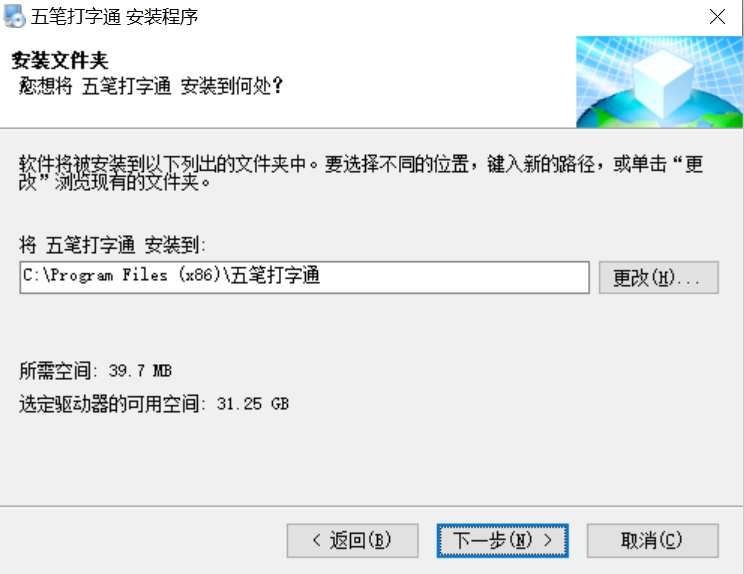The width and height of the screenshot is (744, 574).
Task: Click the 五笔打字通 安装程序 window title text
Action: (x=114, y=17)
